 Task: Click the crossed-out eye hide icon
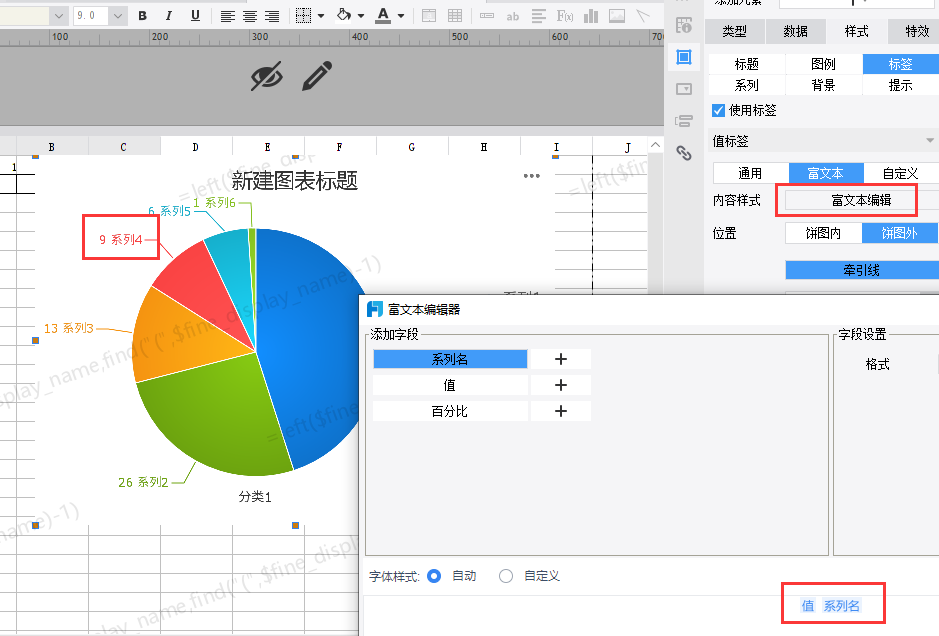[x=266, y=76]
